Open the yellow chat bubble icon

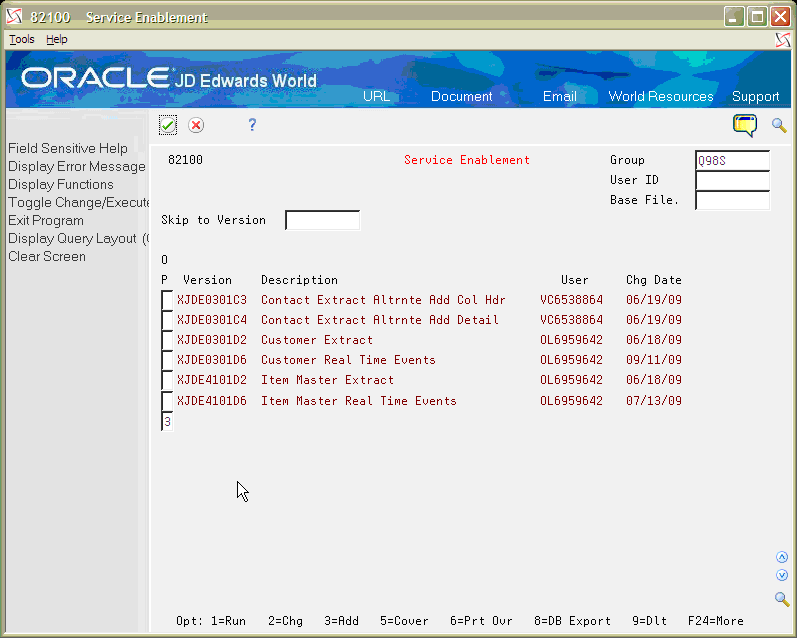(745, 125)
